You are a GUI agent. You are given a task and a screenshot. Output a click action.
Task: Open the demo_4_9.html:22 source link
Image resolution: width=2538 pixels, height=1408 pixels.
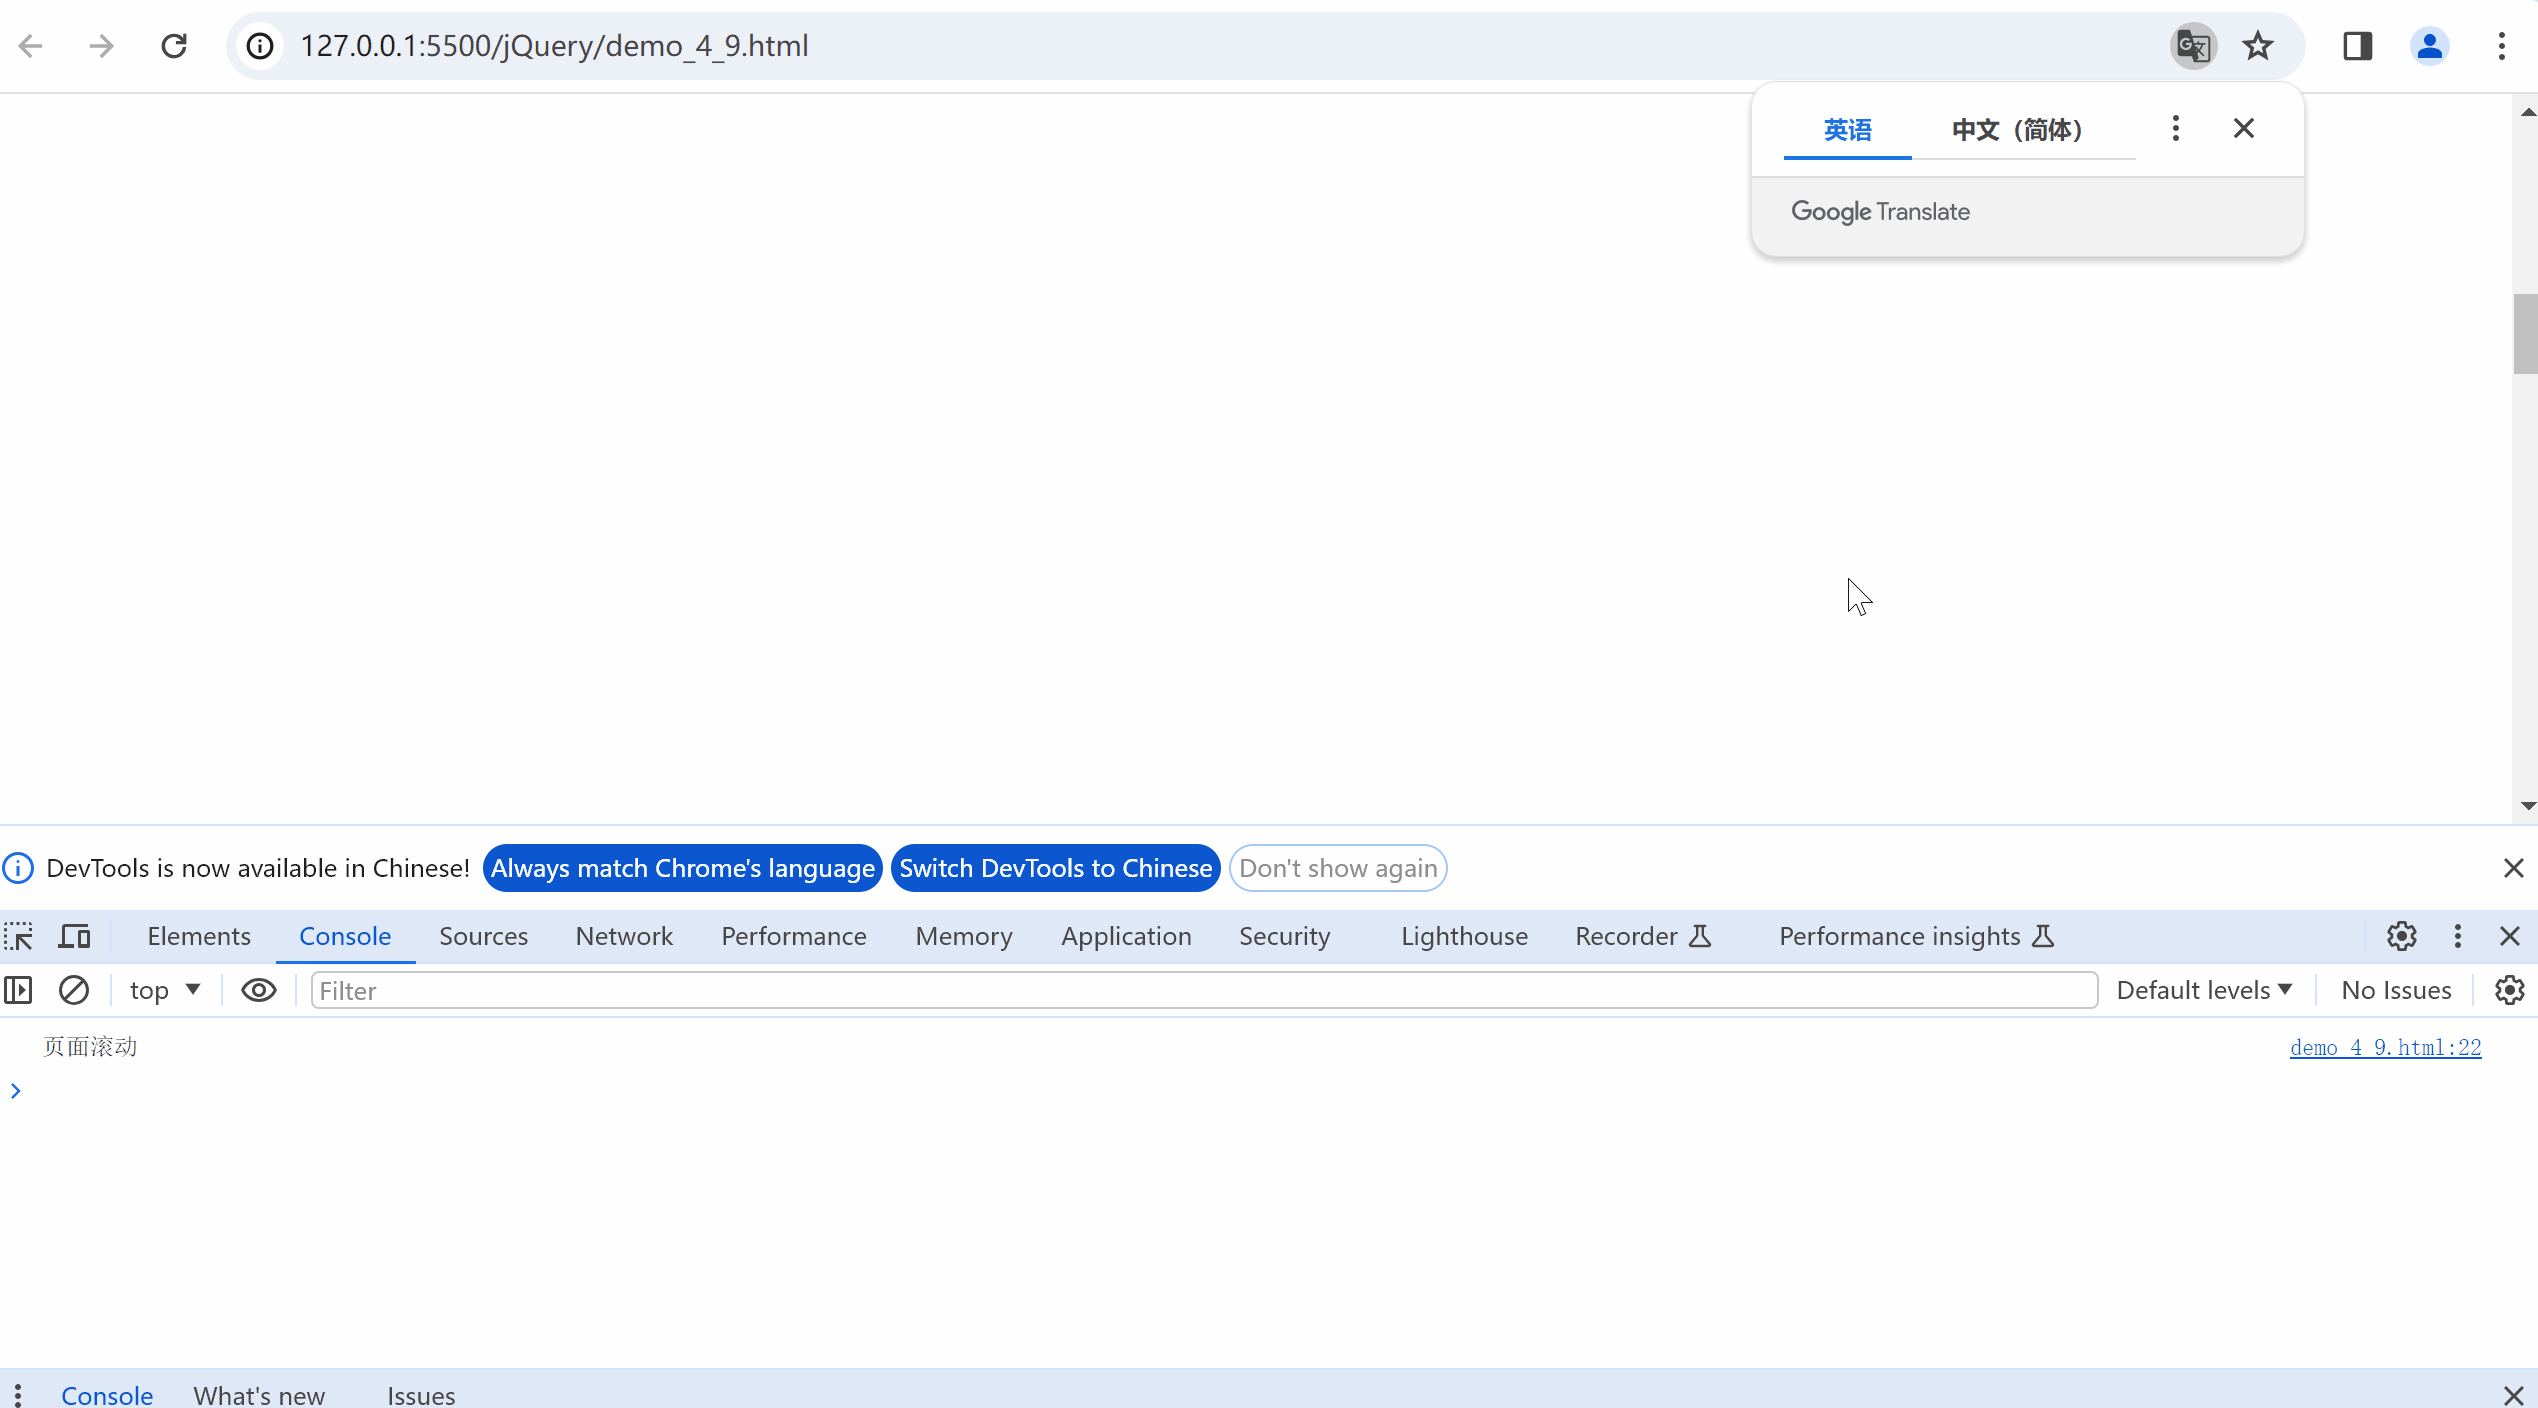[x=2385, y=1048]
